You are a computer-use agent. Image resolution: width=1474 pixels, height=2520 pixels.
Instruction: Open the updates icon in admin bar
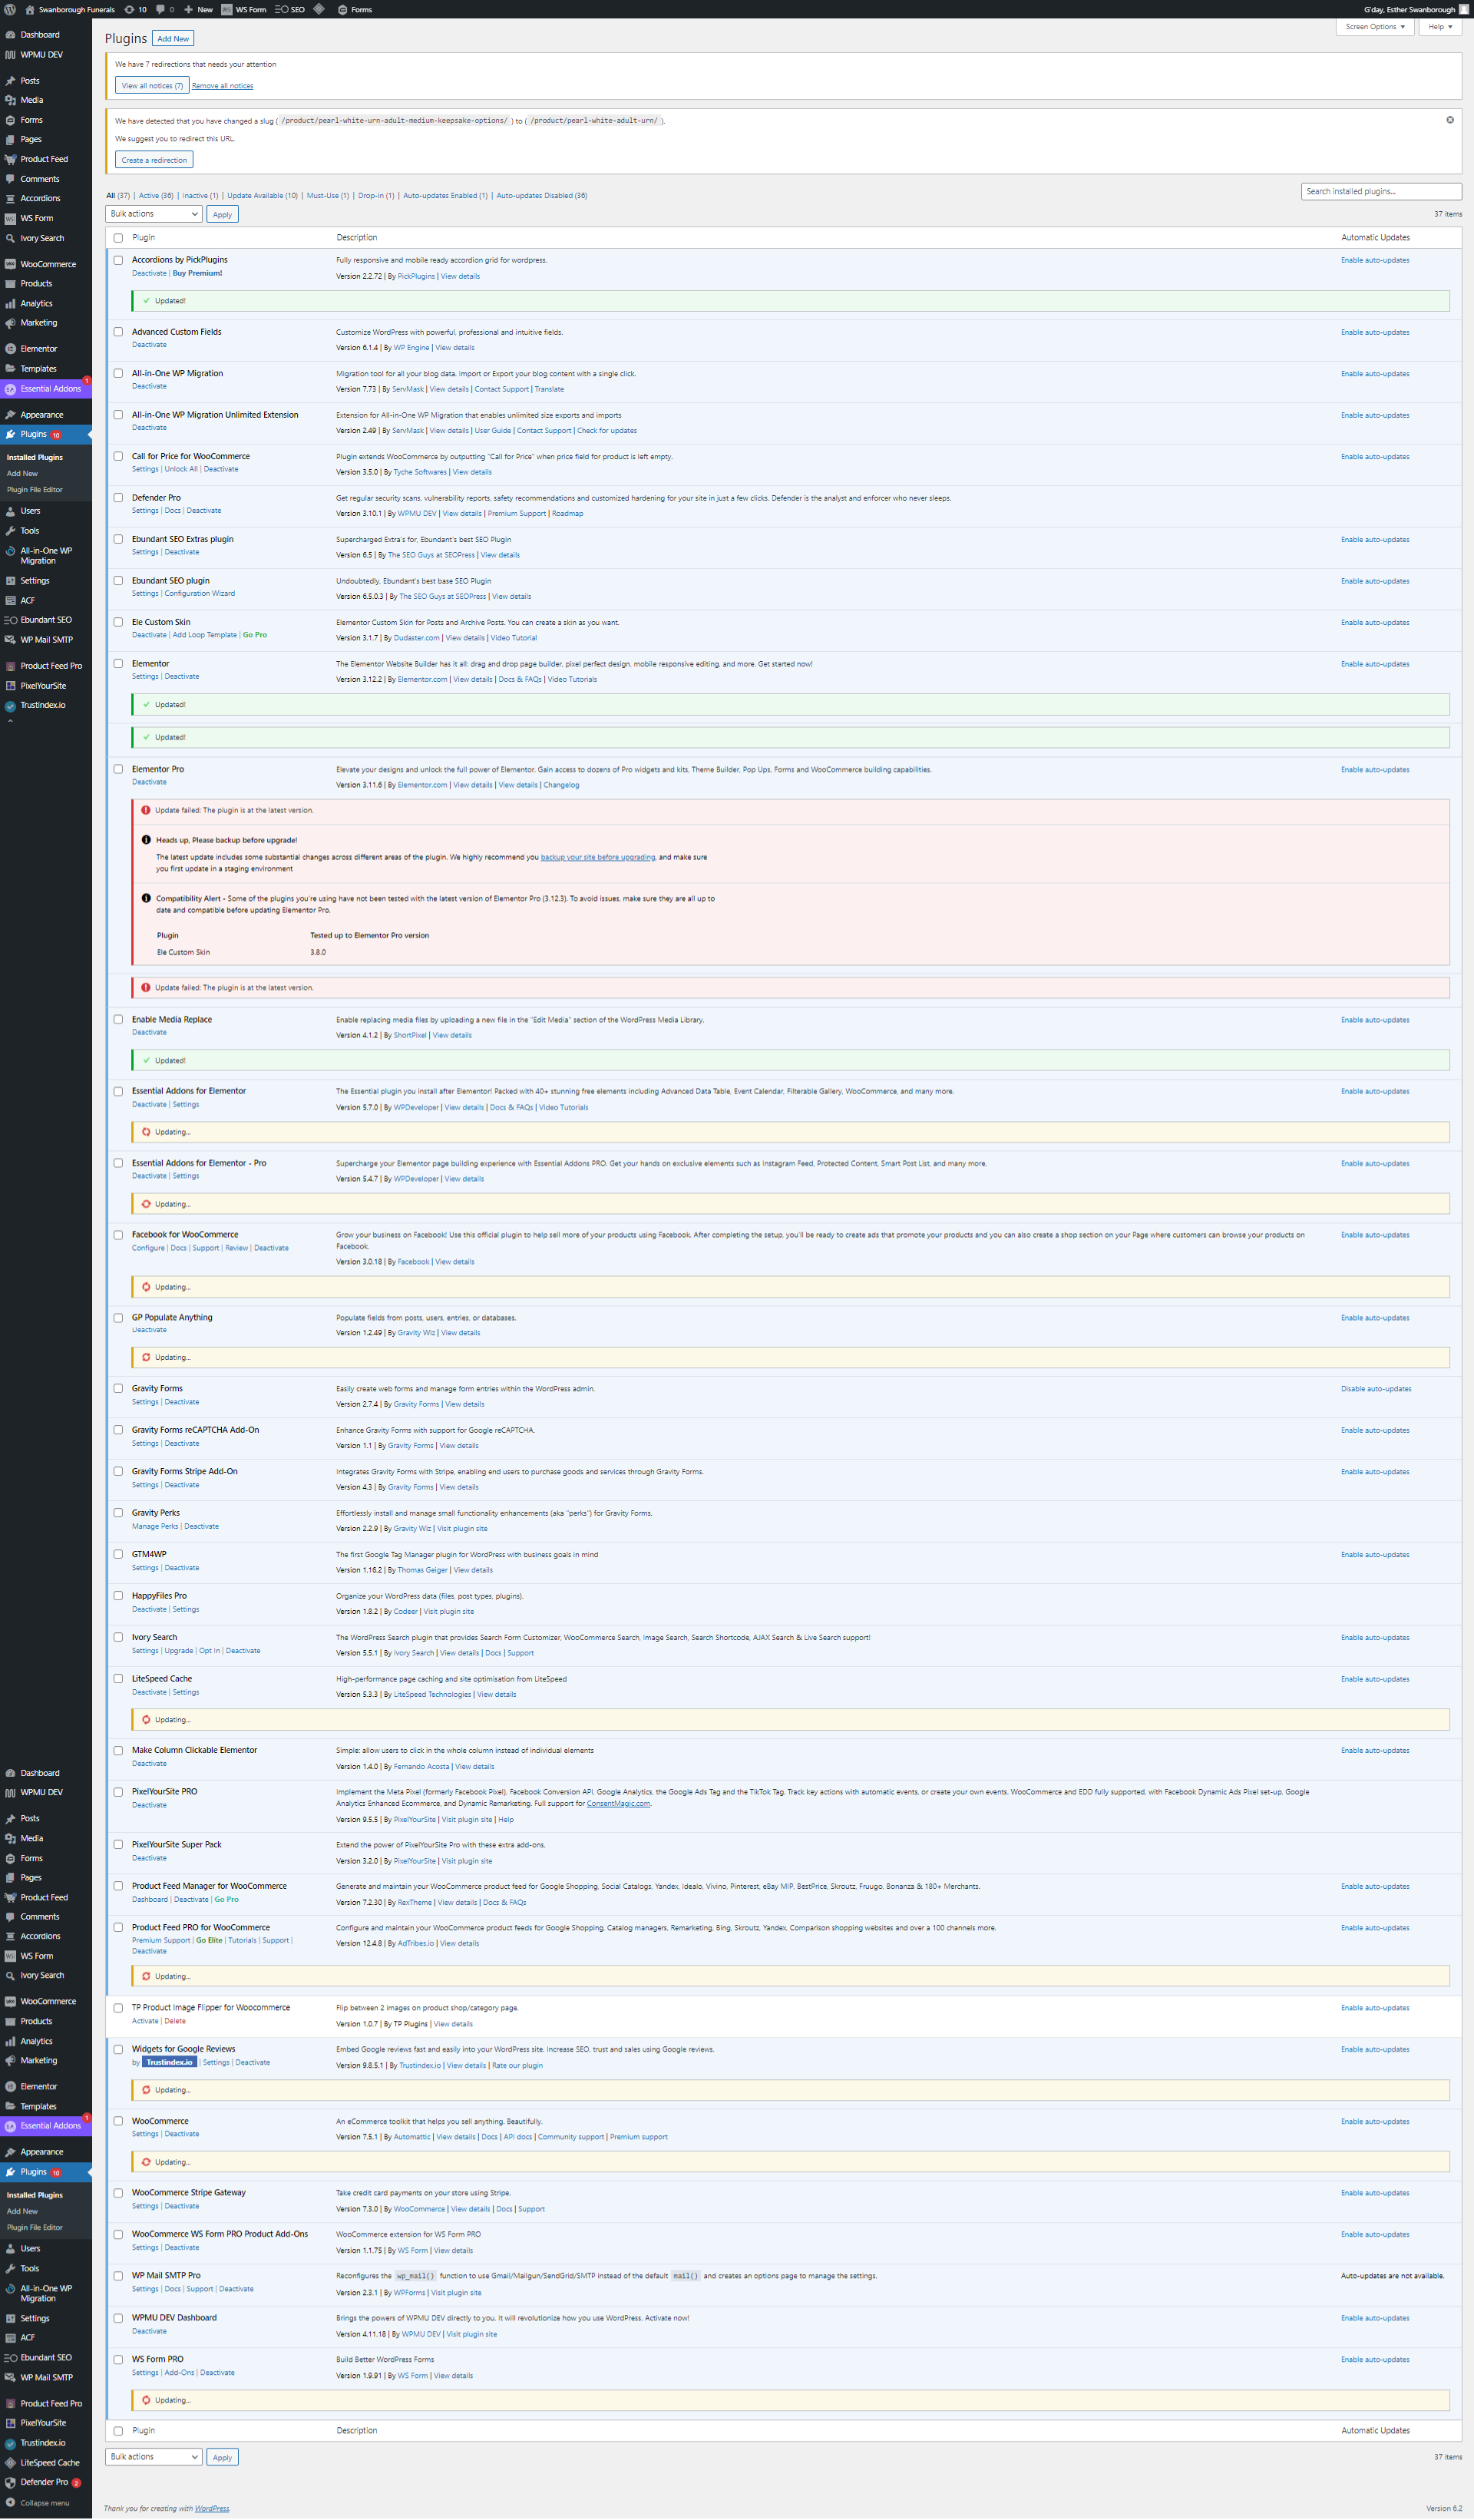pos(130,9)
